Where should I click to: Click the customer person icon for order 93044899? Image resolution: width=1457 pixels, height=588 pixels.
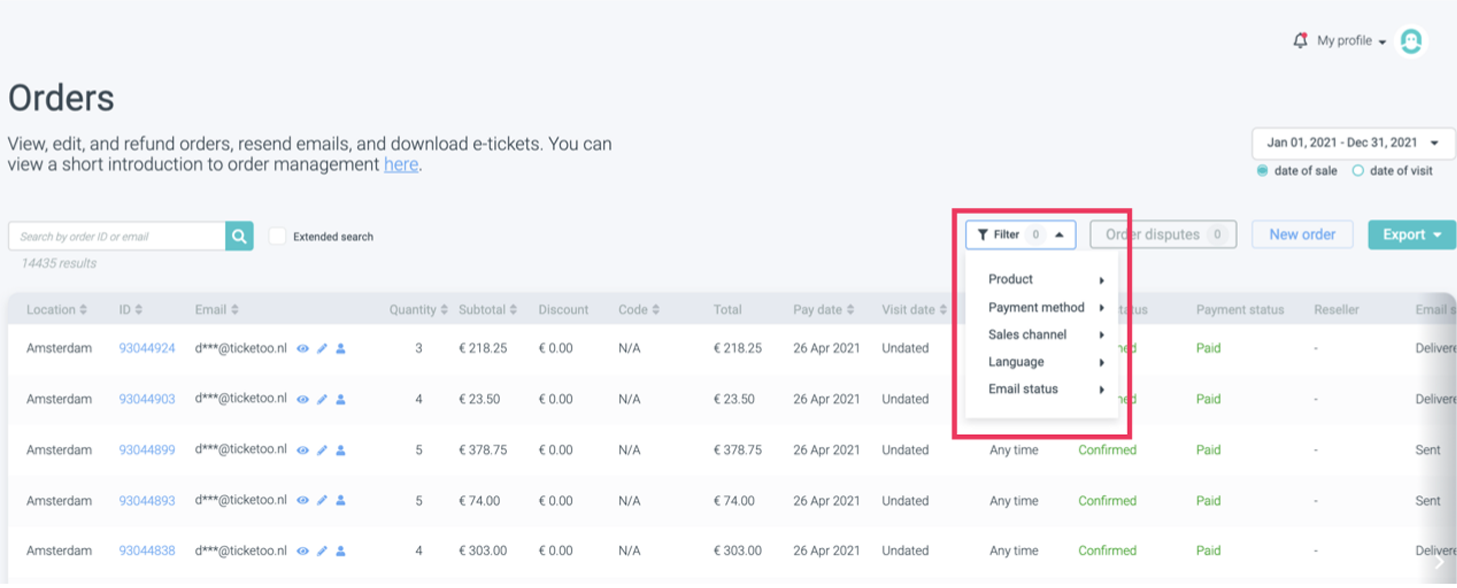341,450
